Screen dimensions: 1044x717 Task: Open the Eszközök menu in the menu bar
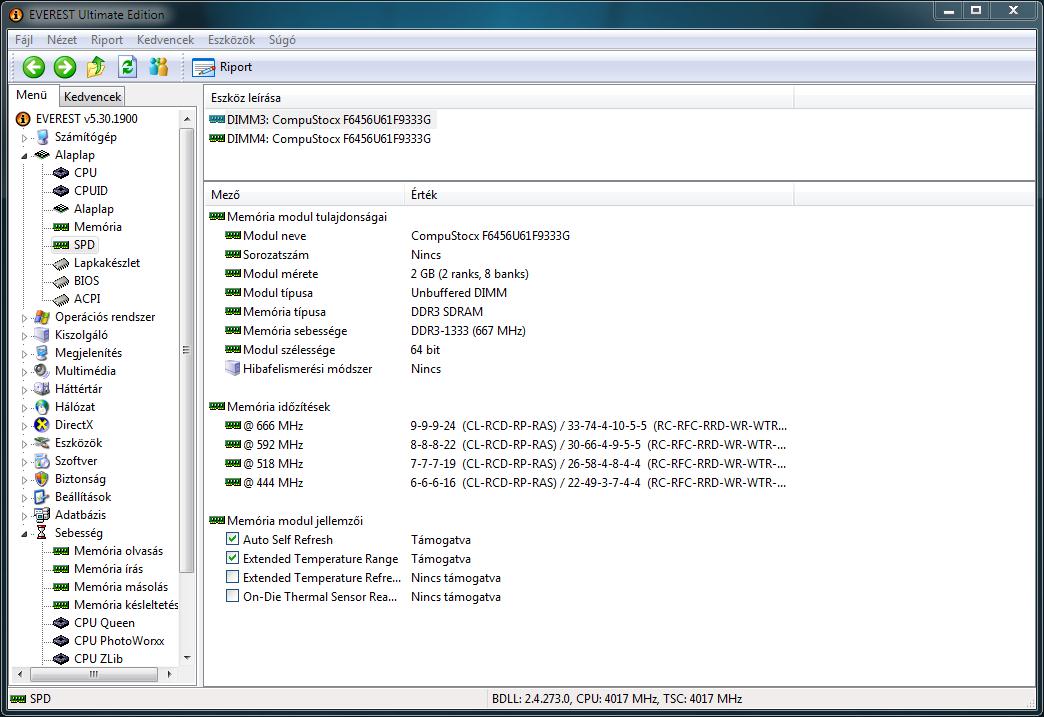231,40
